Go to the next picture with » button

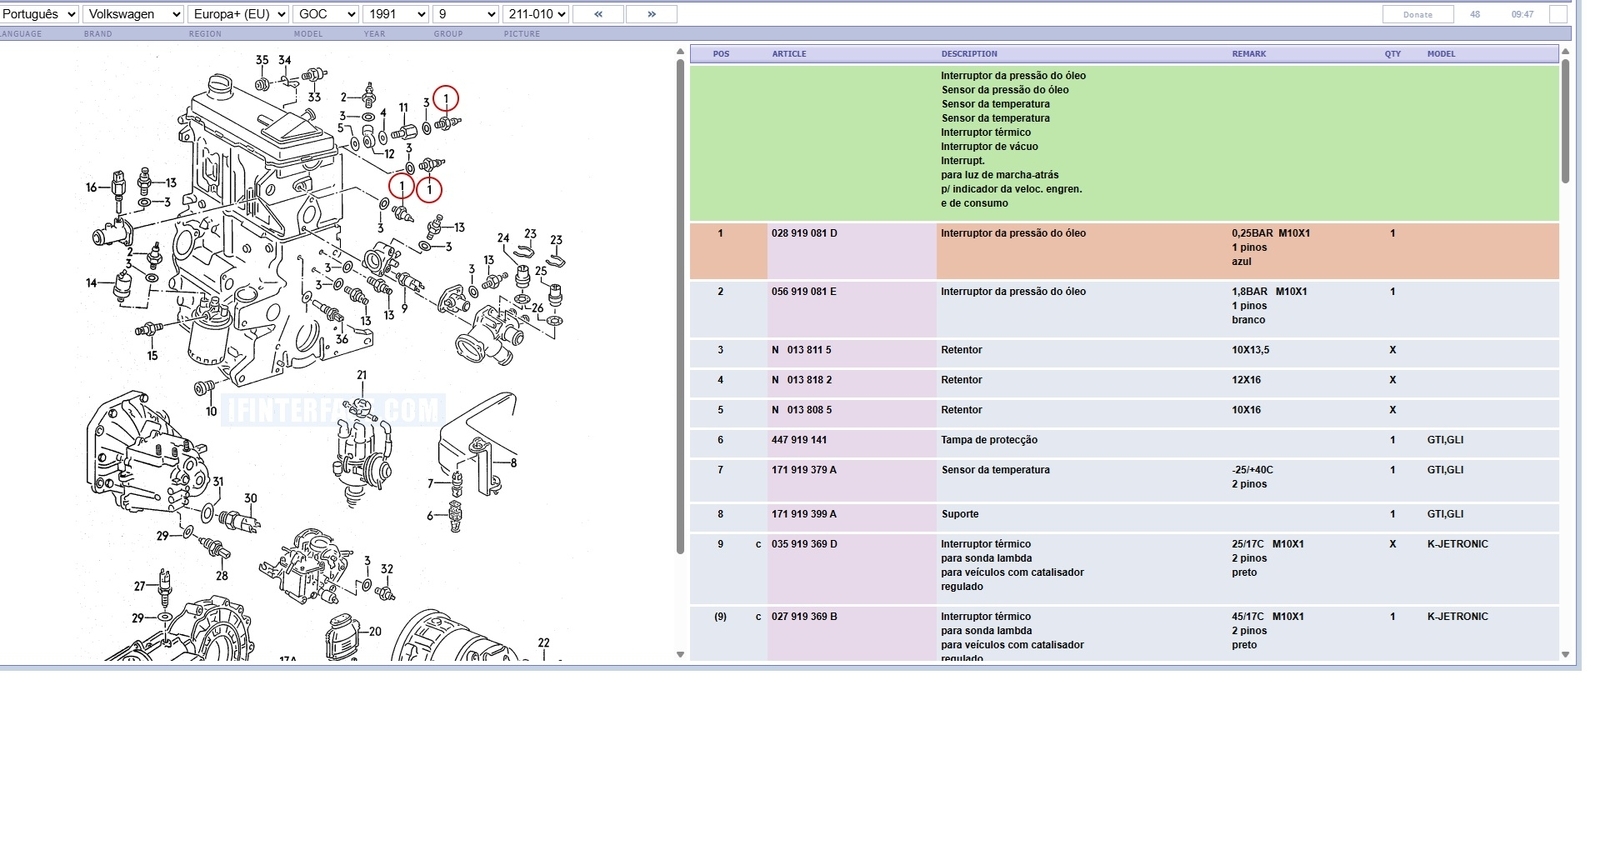[x=651, y=14]
